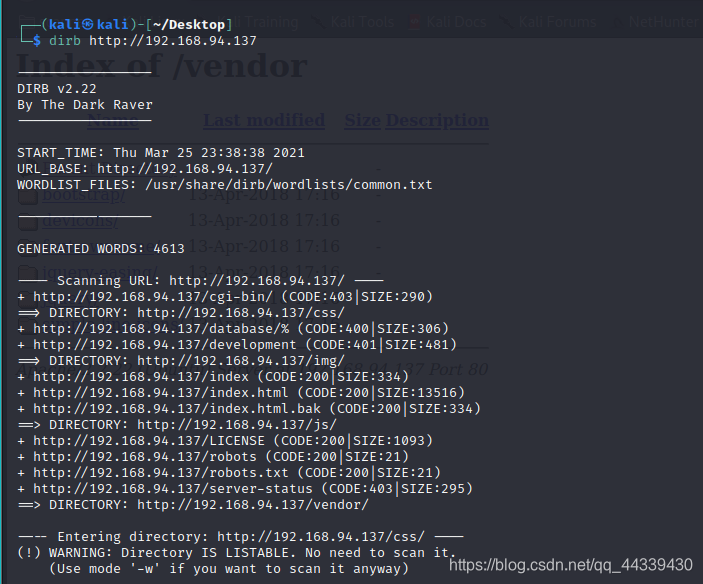Click the bootstrap folder icon
This screenshot has height=584, width=703.
coord(28,196)
